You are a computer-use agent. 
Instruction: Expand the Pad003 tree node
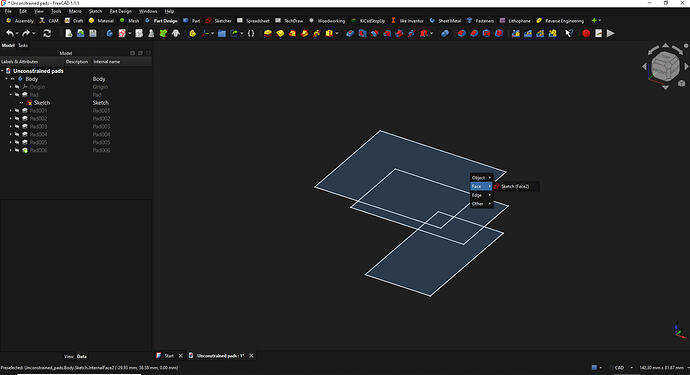pos(11,126)
